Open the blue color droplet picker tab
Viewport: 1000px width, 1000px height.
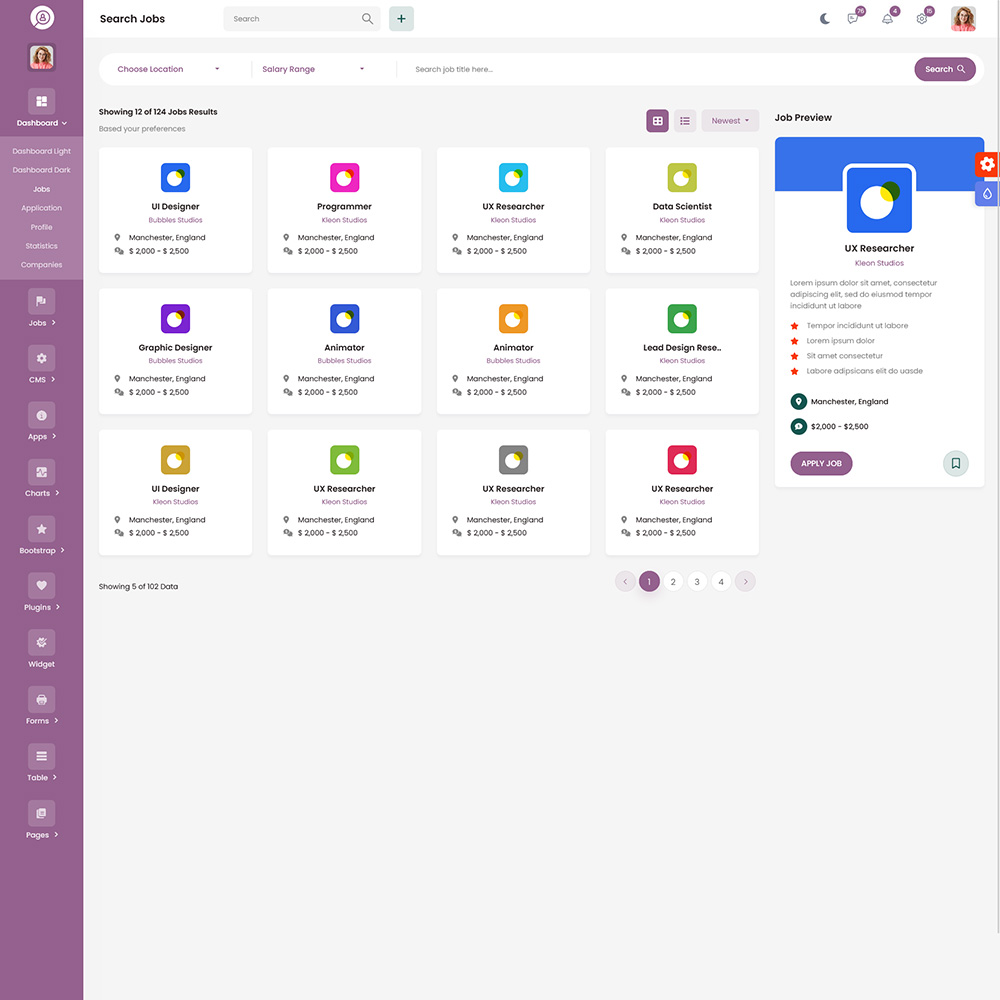[x=987, y=194]
